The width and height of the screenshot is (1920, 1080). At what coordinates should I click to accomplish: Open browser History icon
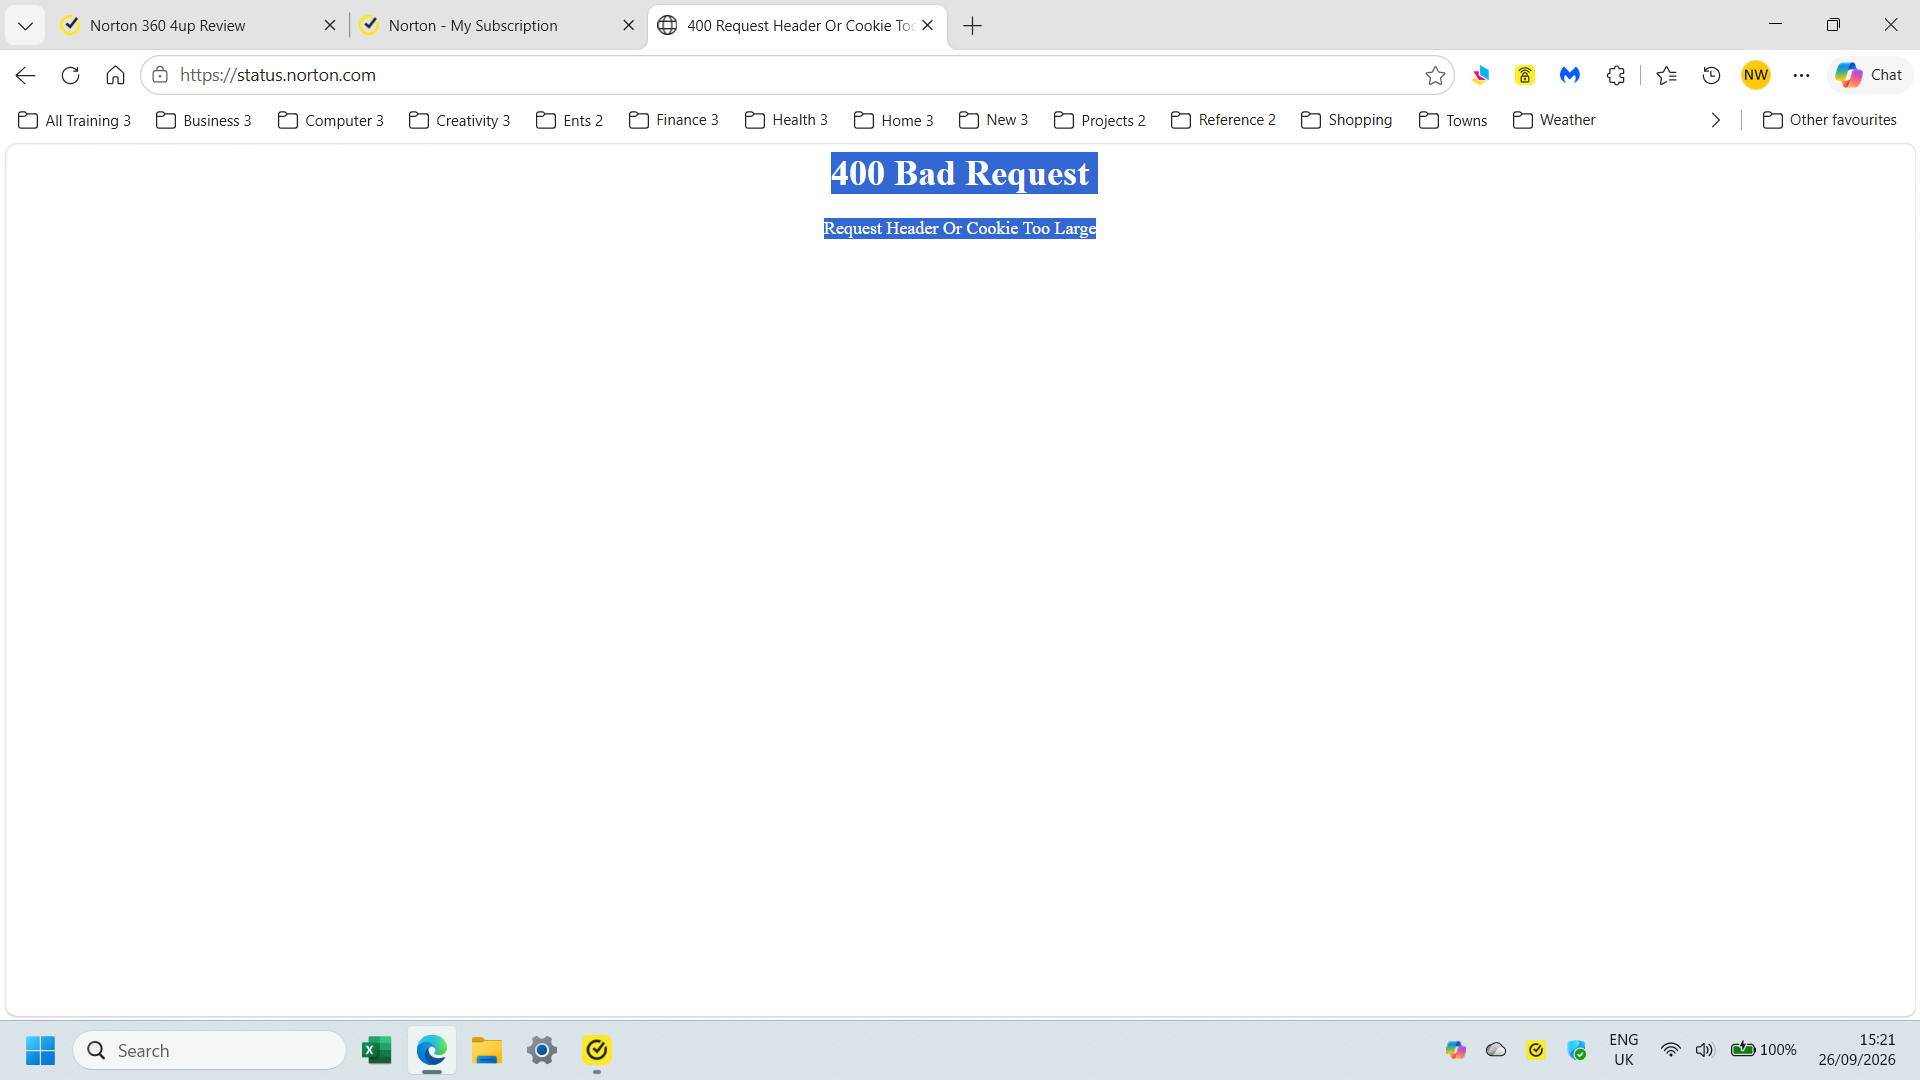1711,75
